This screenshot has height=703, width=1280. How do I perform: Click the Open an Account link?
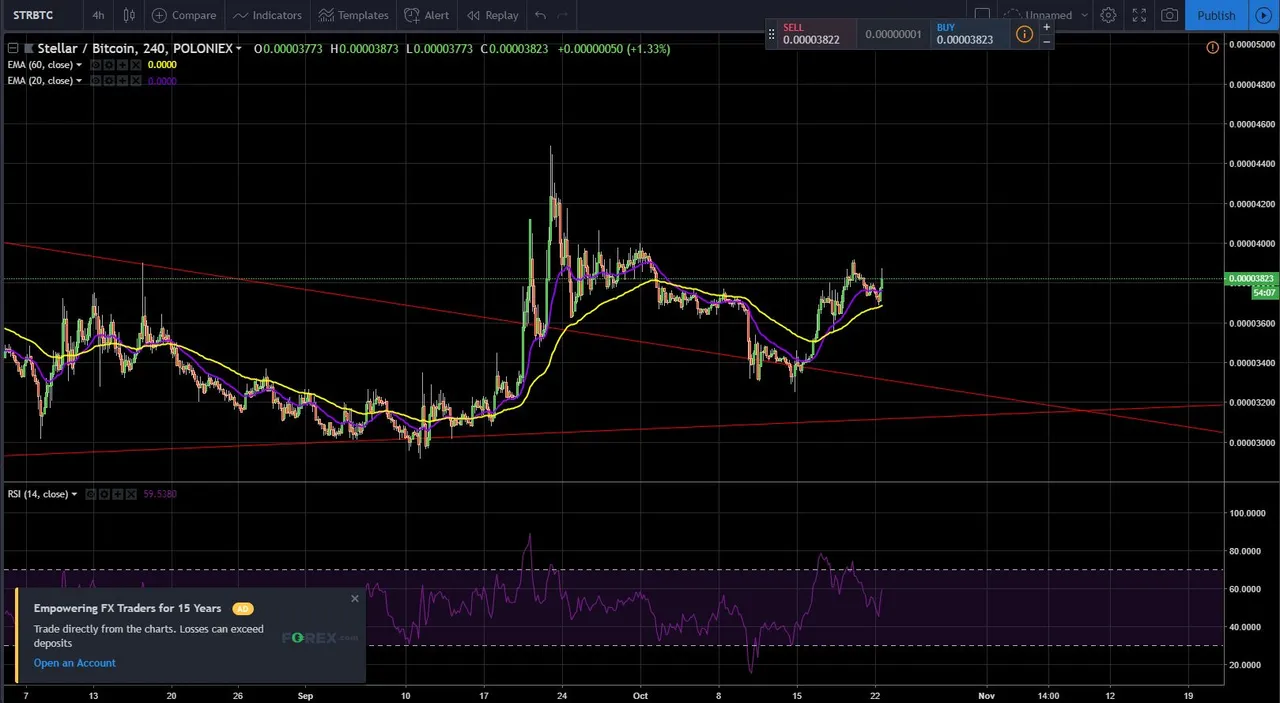(x=75, y=663)
